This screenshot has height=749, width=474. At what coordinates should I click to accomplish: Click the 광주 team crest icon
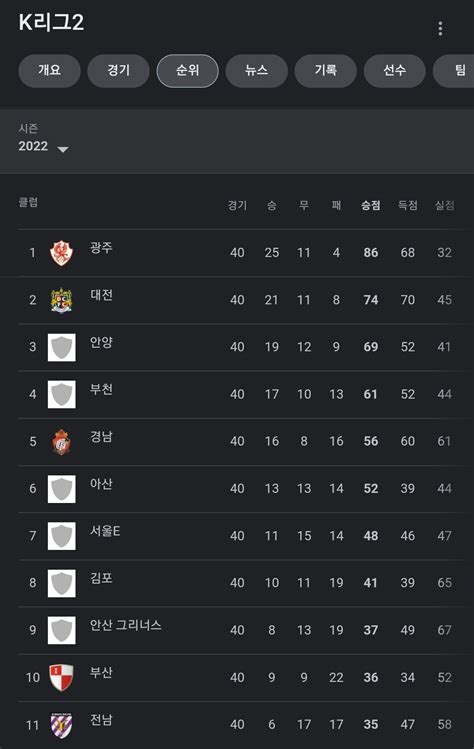pyautogui.click(x=62, y=253)
